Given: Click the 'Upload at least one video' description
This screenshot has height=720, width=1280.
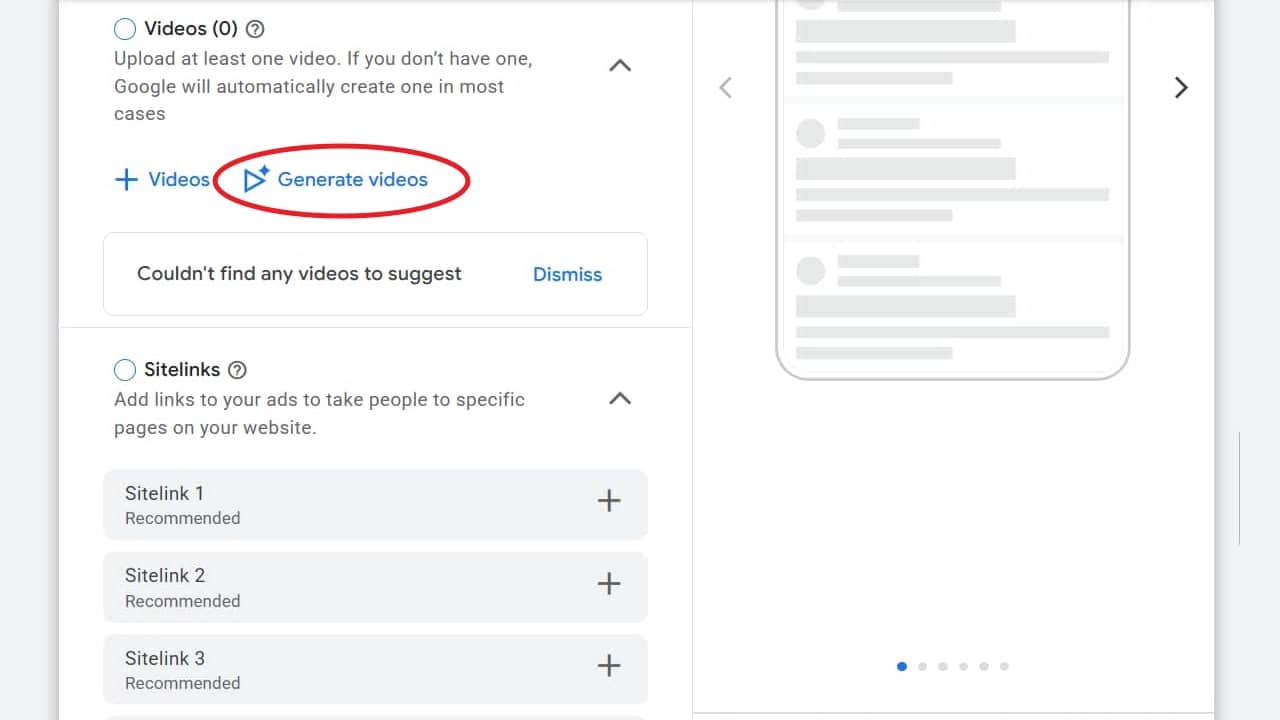Looking at the screenshot, I should pyautogui.click(x=323, y=86).
